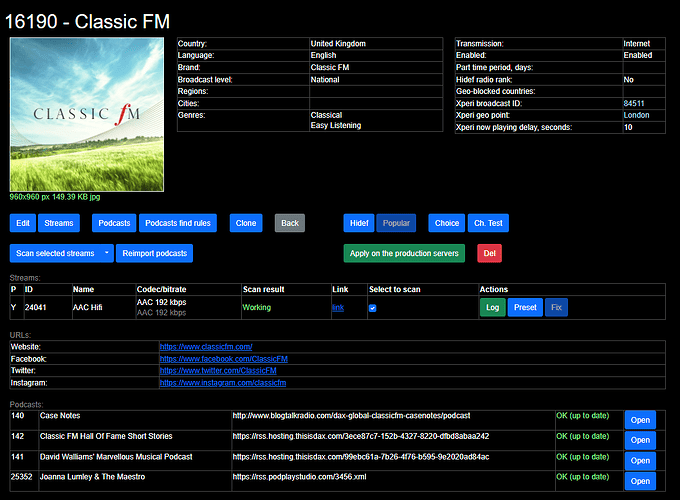Click stream ID 24041 cell

click(x=35, y=307)
